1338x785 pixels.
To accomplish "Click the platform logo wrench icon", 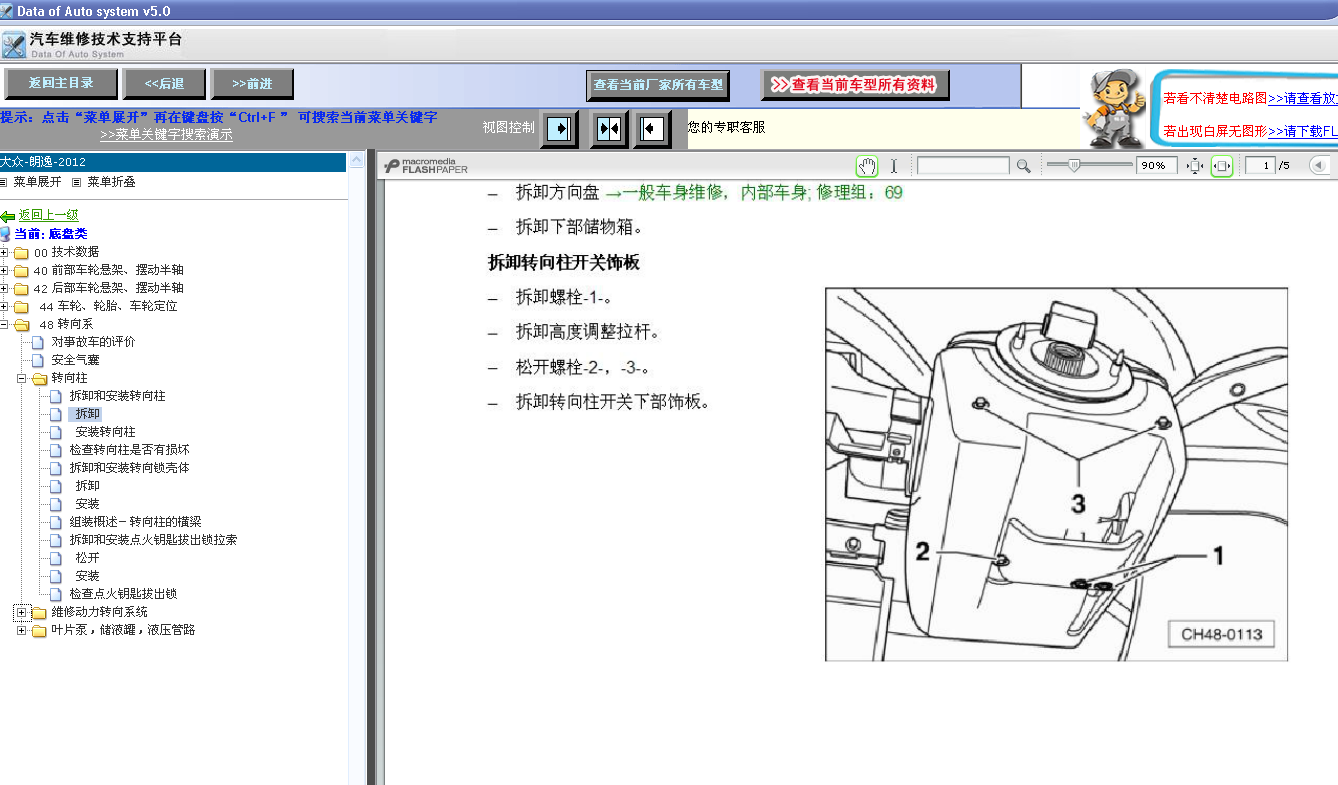I will point(14,46).
